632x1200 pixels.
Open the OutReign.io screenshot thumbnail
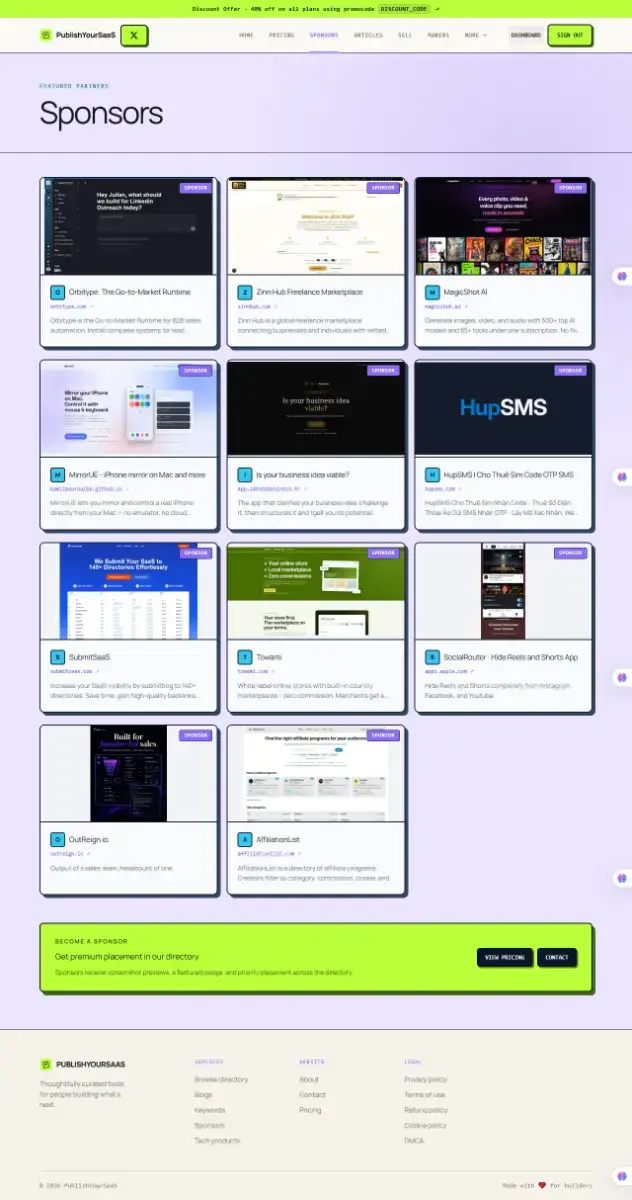click(x=128, y=774)
